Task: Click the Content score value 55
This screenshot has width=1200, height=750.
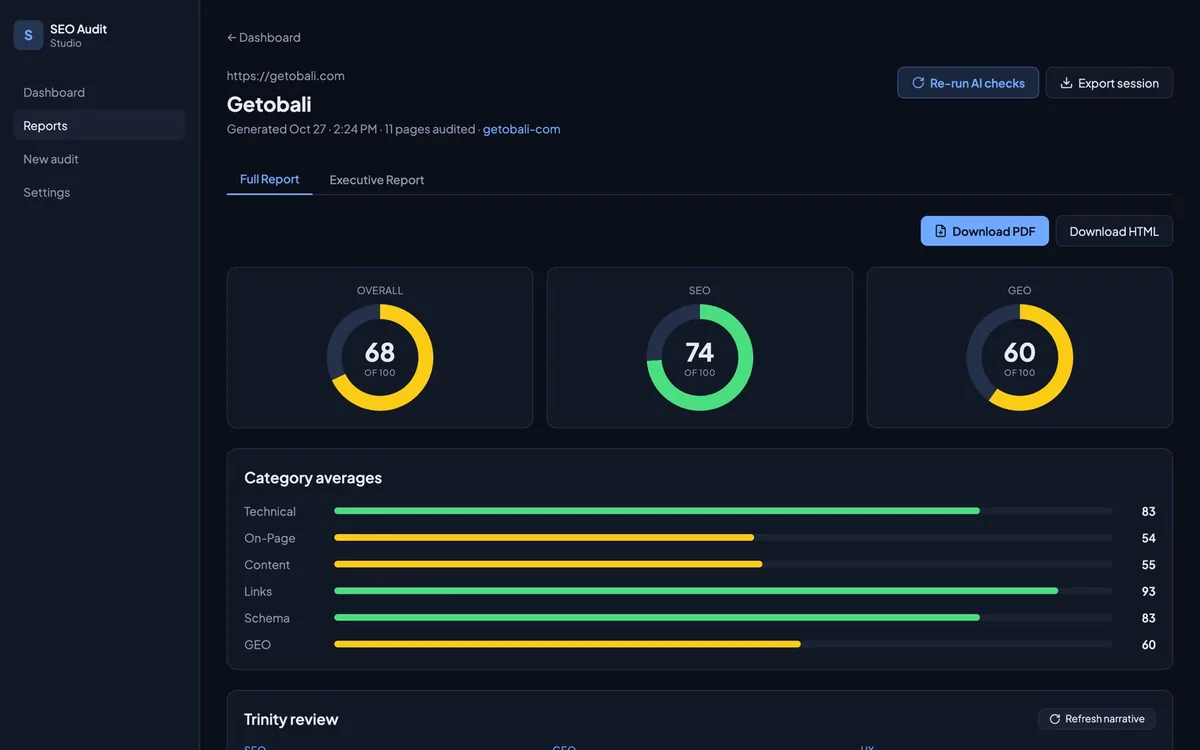Action: coord(1148,565)
